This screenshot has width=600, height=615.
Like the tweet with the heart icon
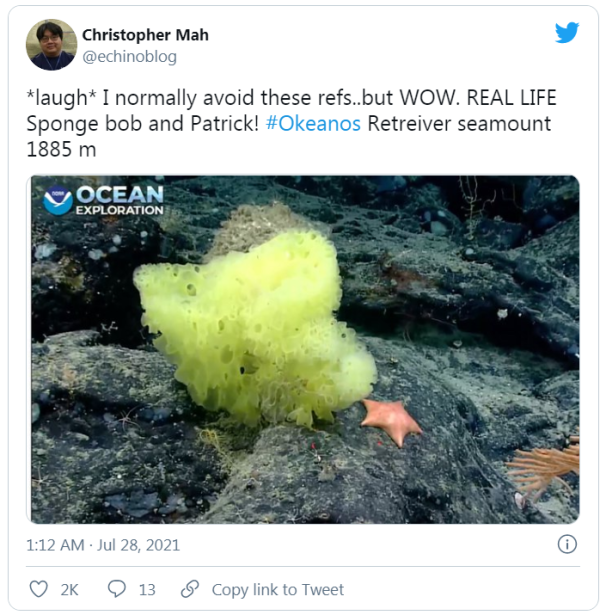click(39, 589)
